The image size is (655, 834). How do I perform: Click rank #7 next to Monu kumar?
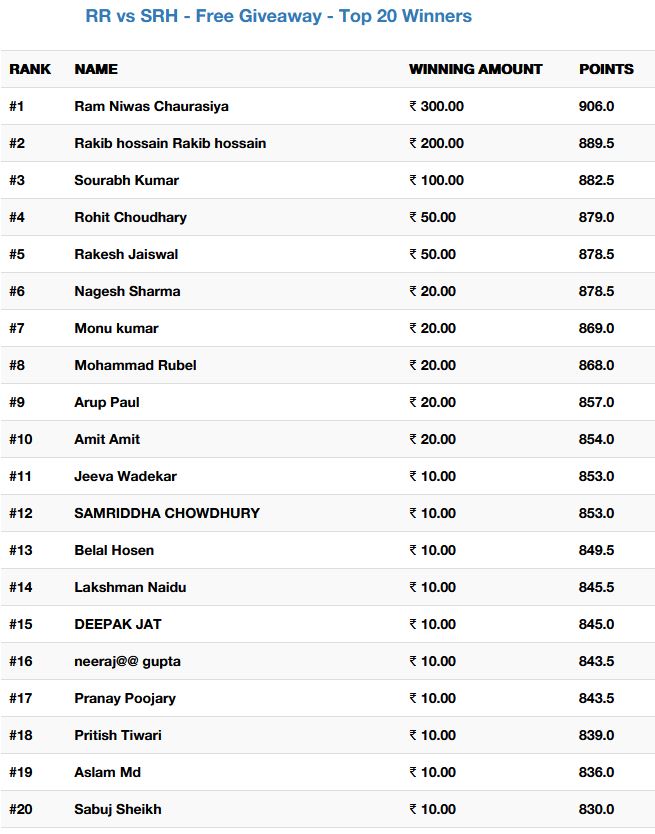[16, 328]
